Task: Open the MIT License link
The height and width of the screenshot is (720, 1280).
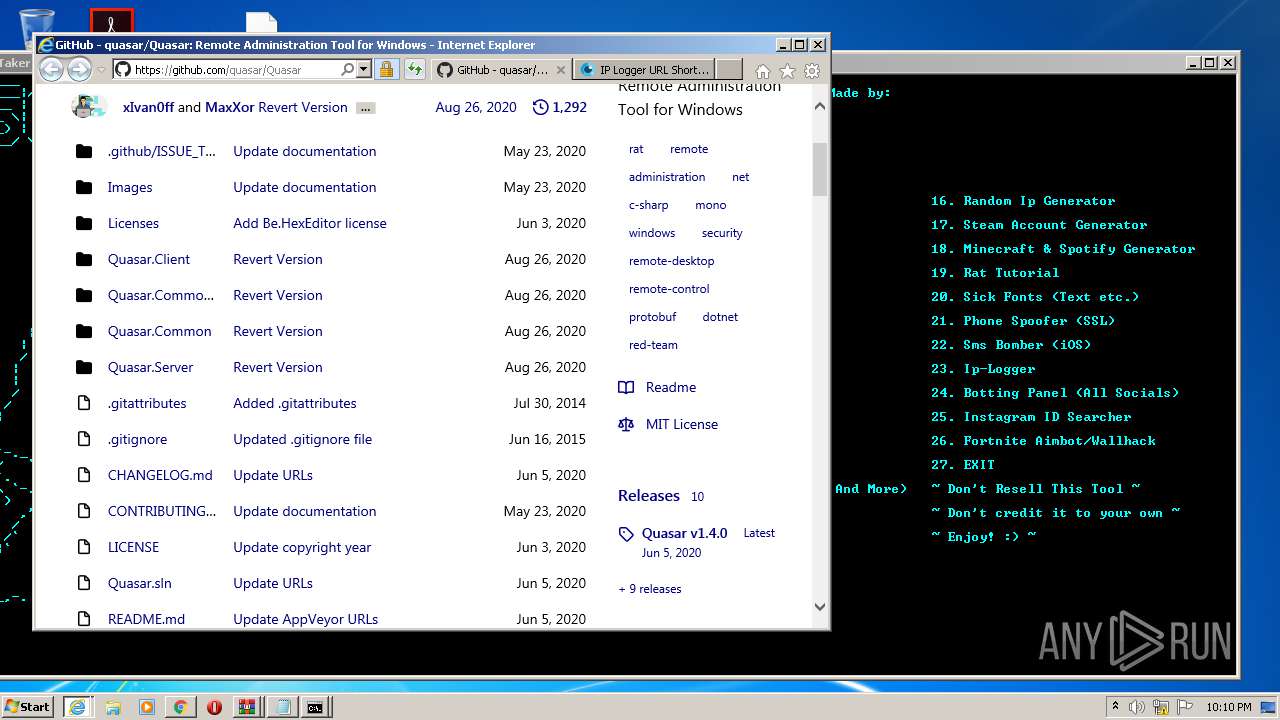Action: 668,424
